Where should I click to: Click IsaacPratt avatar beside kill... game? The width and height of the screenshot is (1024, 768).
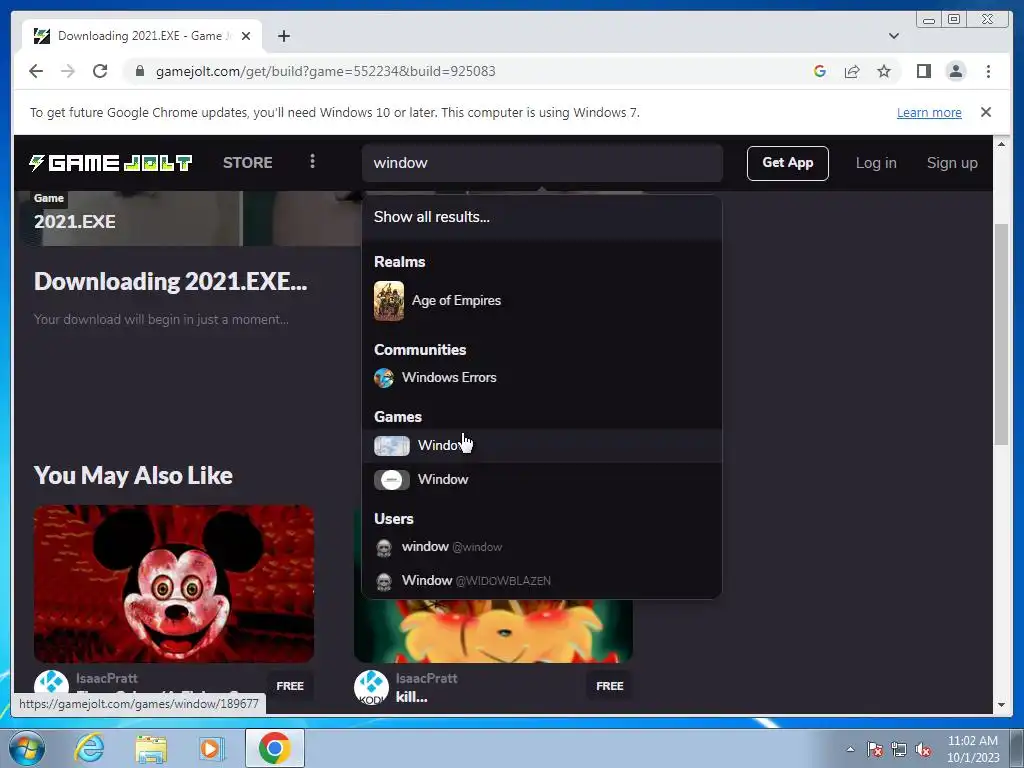point(371,687)
